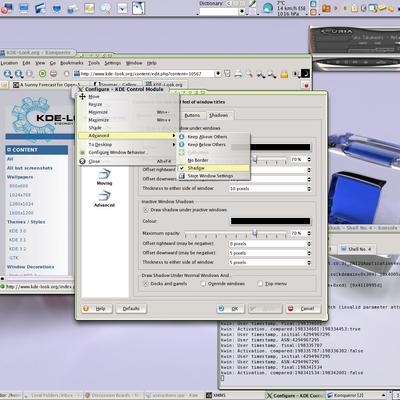Pick inactive window shadow Colour swatch
Screen dimensions: 400x400
(270, 221)
